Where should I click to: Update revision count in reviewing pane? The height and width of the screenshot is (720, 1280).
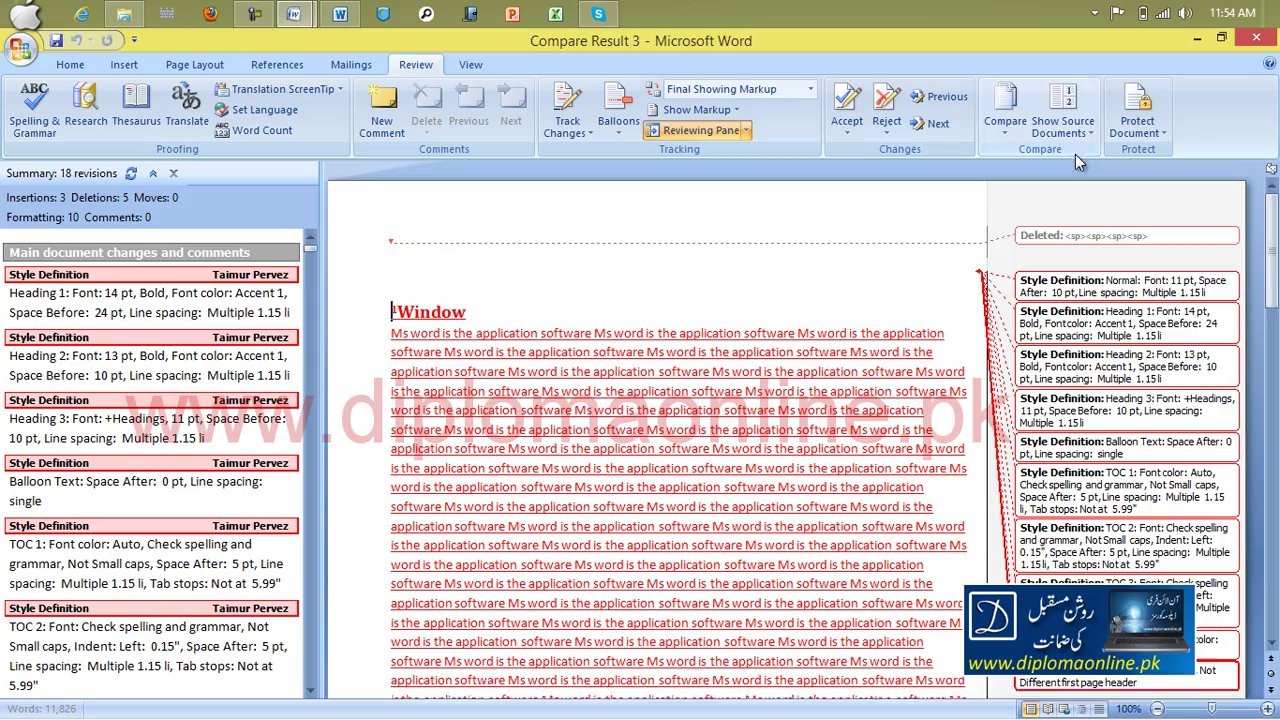pos(131,173)
